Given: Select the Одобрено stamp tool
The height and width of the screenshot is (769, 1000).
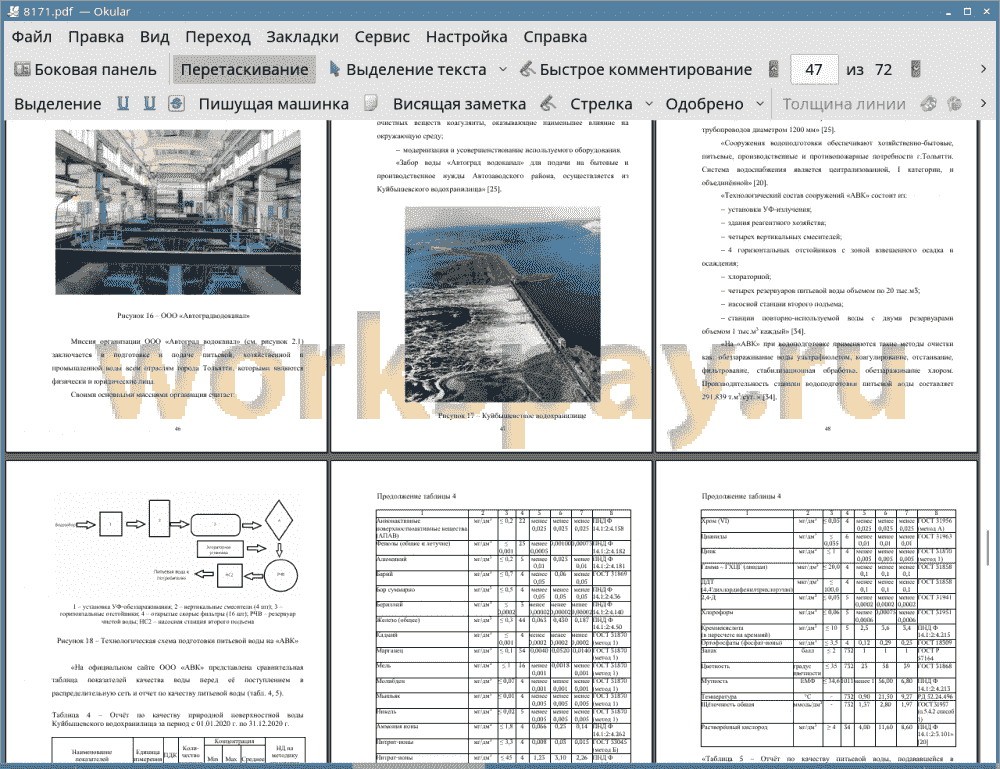Looking at the screenshot, I should pyautogui.click(x=704, y=103).
